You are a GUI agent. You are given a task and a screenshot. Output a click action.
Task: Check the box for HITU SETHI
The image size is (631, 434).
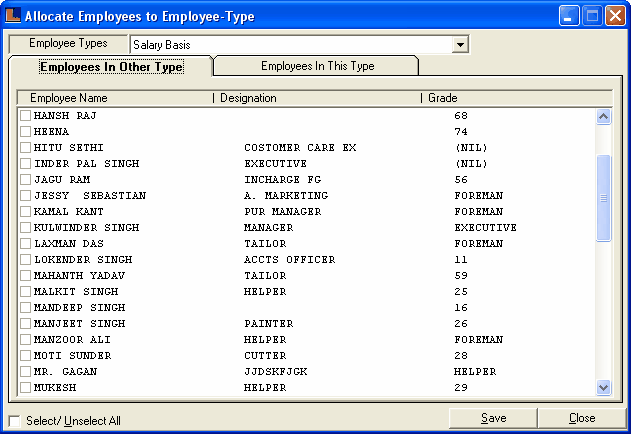coord(25,147)
